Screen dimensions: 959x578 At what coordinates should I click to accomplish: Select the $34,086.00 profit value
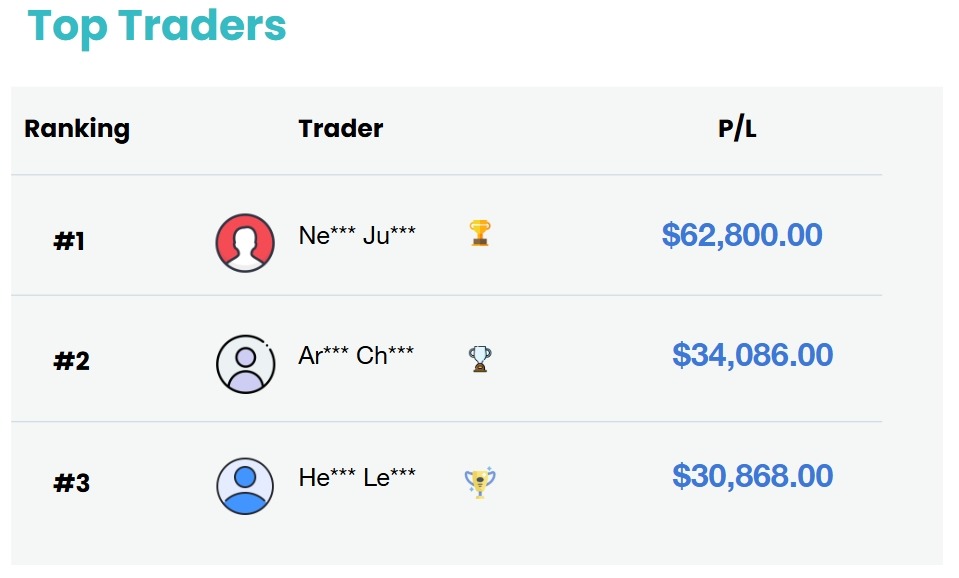click(752, 355)
